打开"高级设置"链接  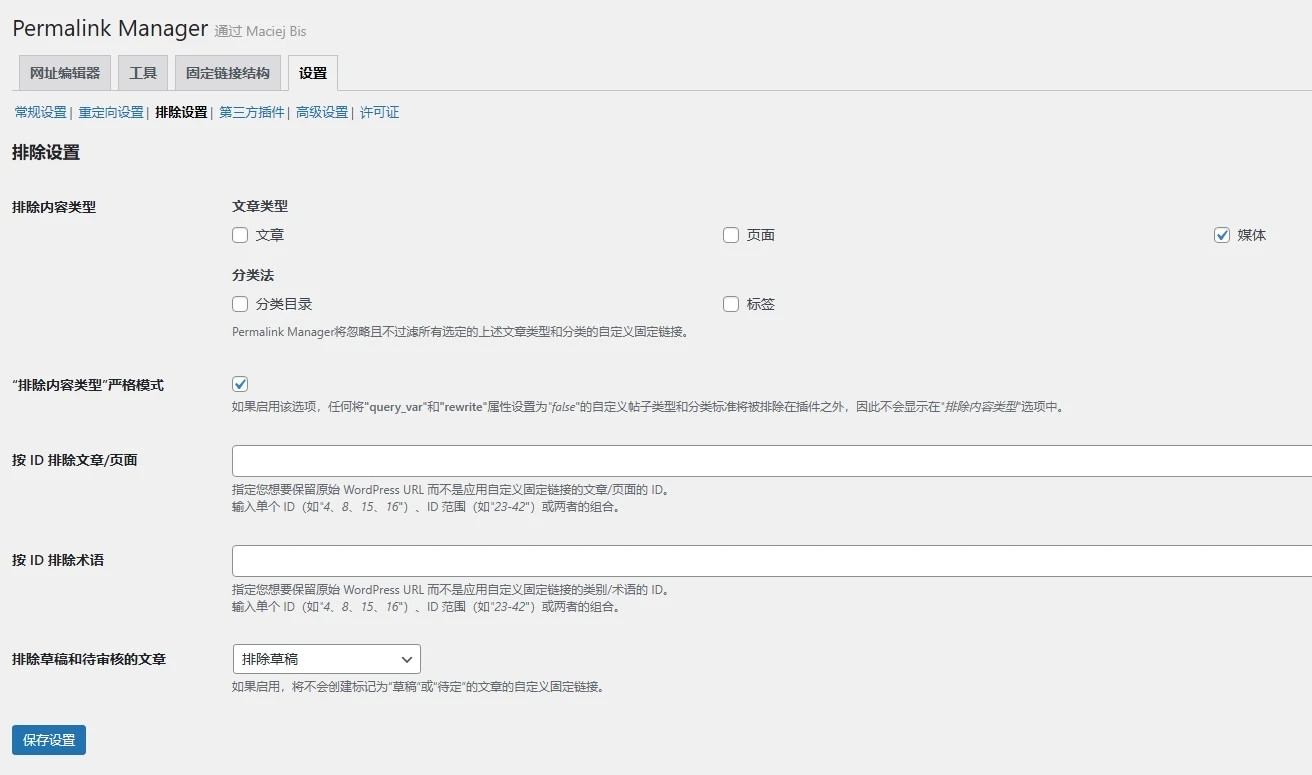coord(320,113)
